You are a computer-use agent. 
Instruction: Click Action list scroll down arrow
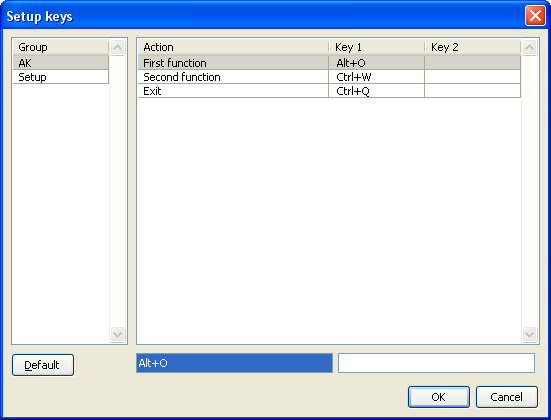click(x=530, y=334)
